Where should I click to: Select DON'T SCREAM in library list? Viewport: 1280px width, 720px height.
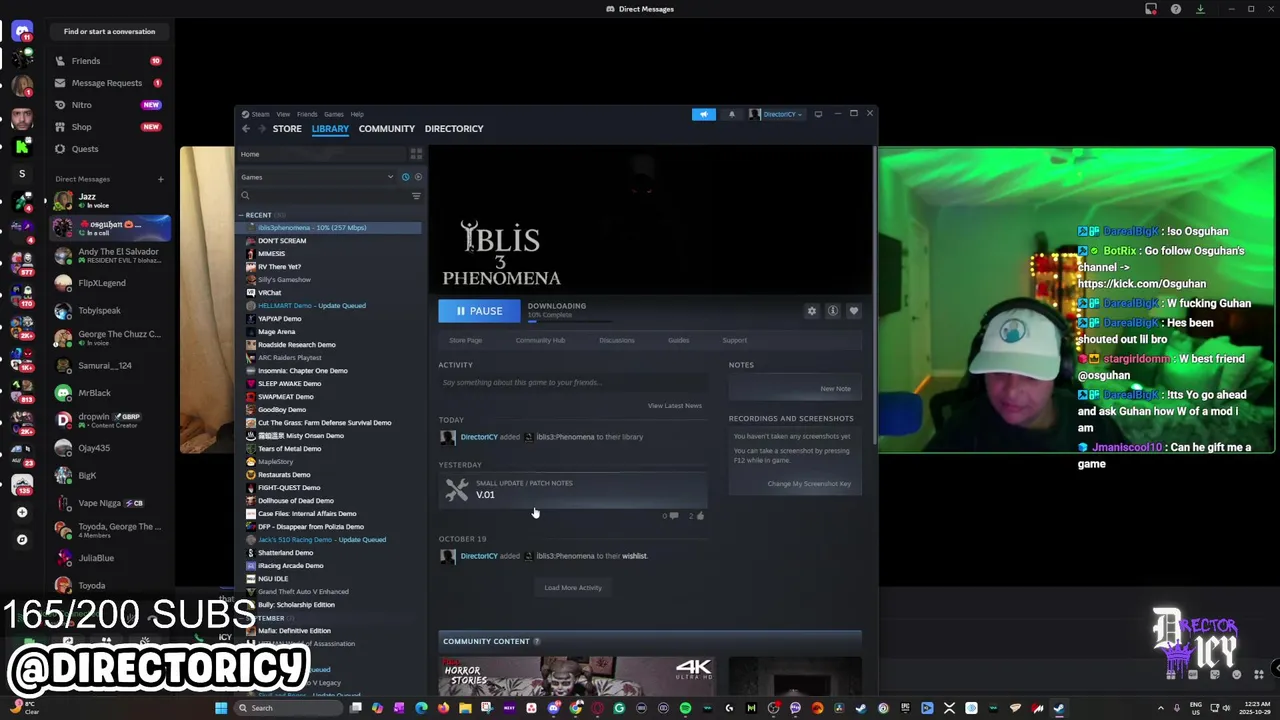282,241
